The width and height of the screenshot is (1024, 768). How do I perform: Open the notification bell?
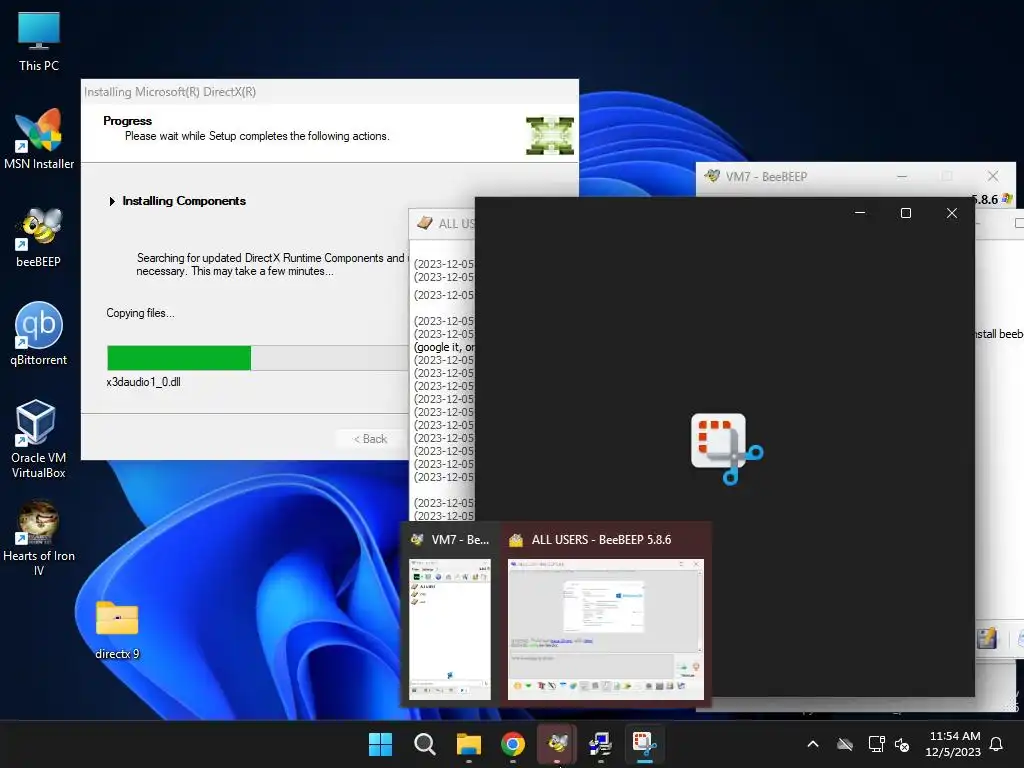[996, 744]
